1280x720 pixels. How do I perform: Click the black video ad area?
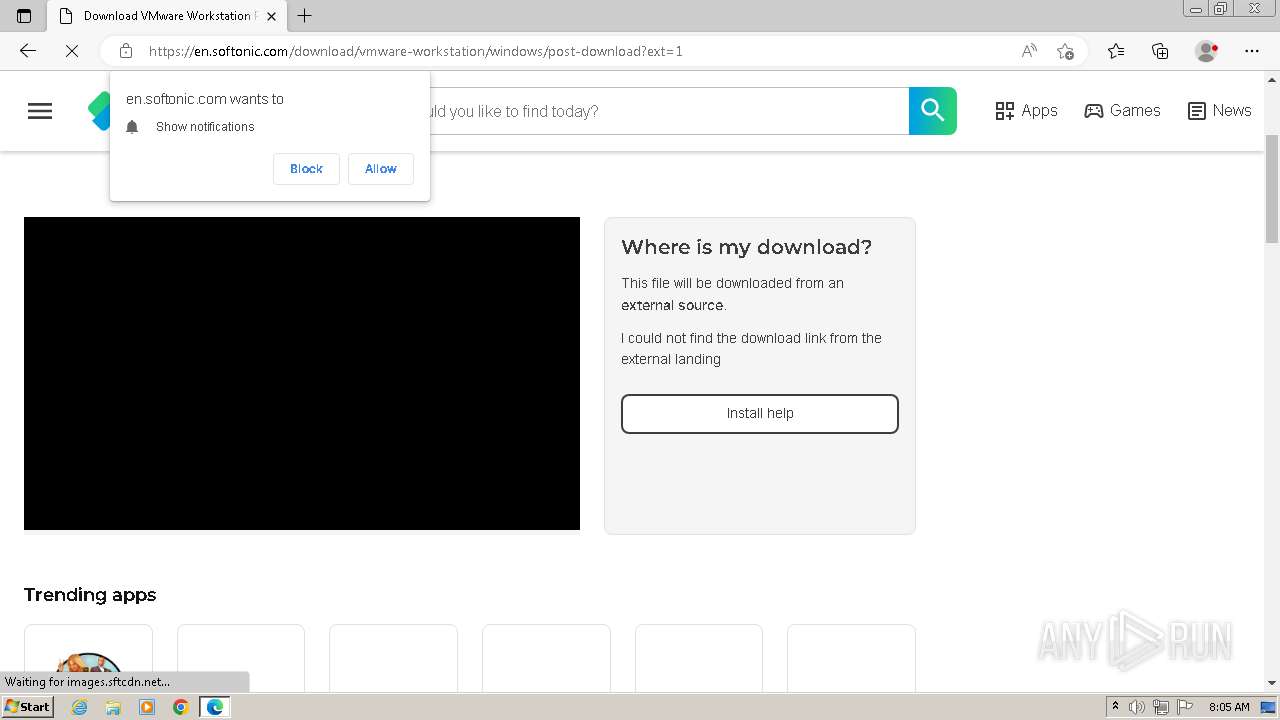(x=302, y=373)
